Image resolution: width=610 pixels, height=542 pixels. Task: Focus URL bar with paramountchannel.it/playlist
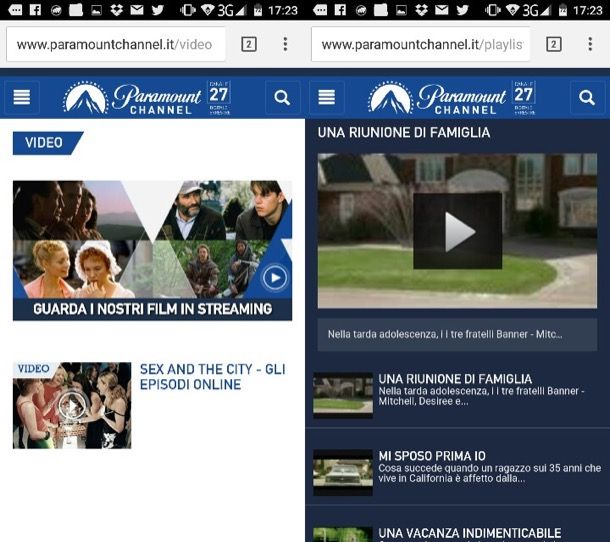pos(421,44)
